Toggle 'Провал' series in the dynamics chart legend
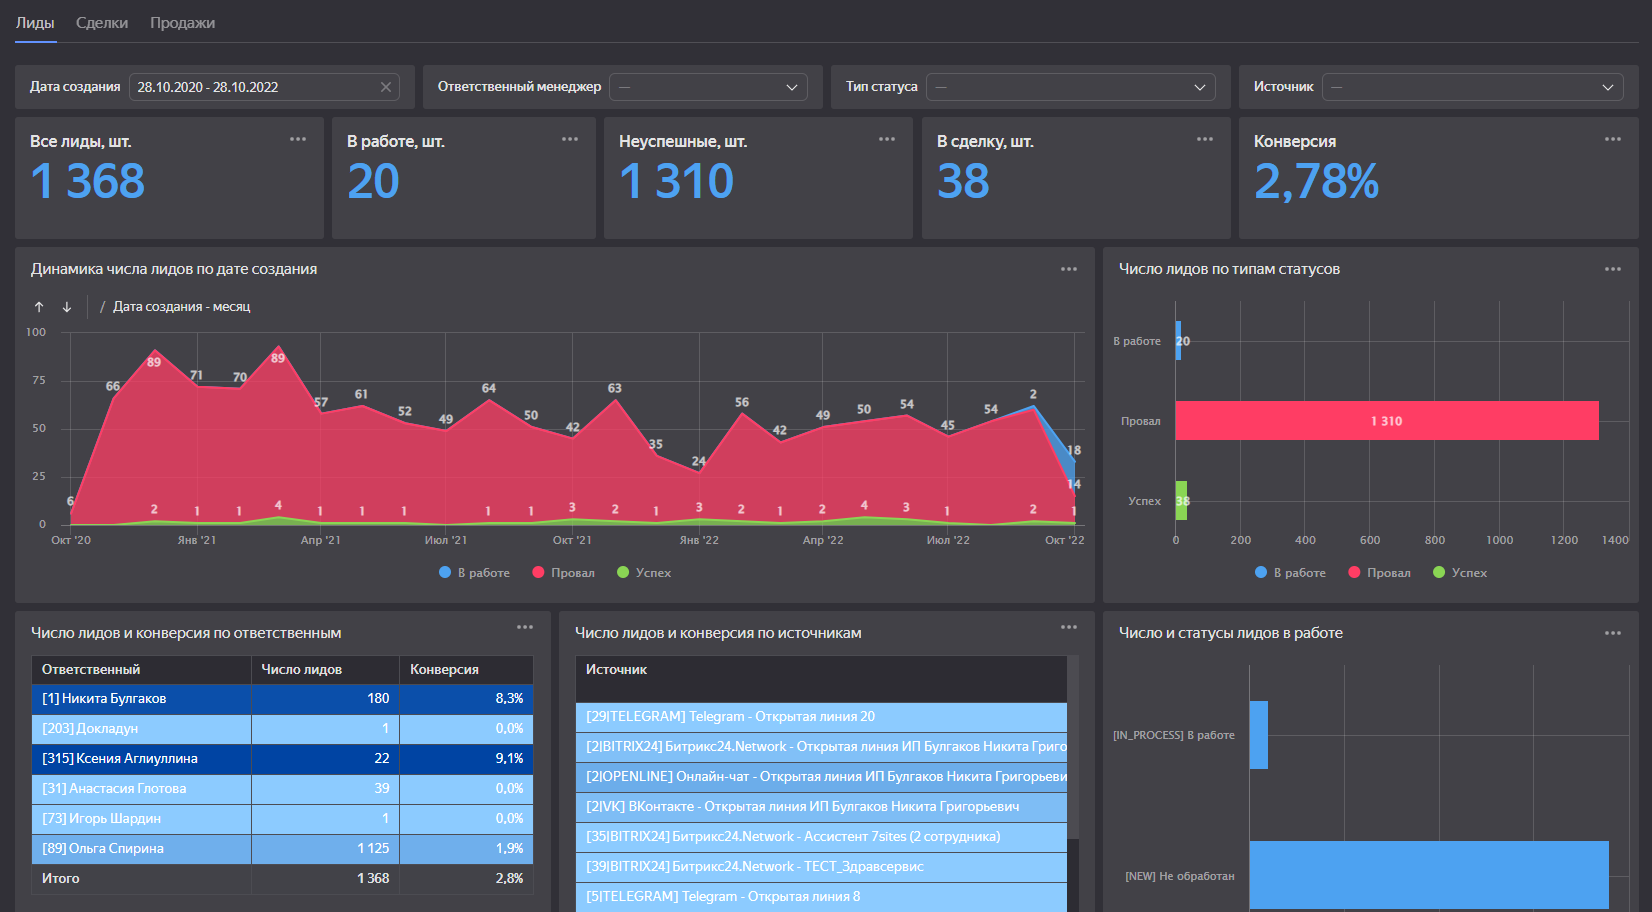 (563, 573)
